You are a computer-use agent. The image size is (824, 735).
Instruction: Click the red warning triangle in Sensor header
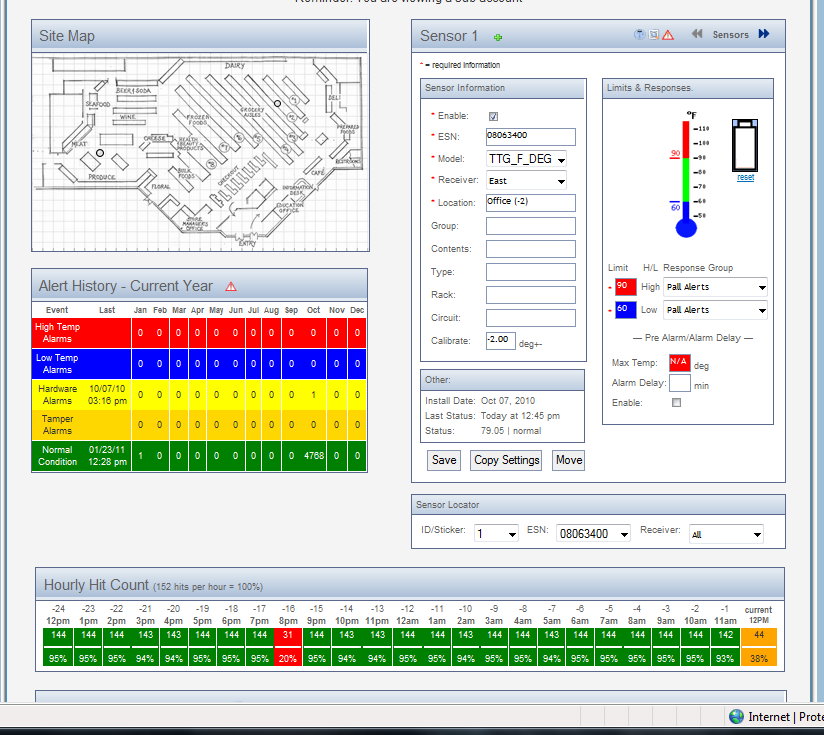[668, 35]
